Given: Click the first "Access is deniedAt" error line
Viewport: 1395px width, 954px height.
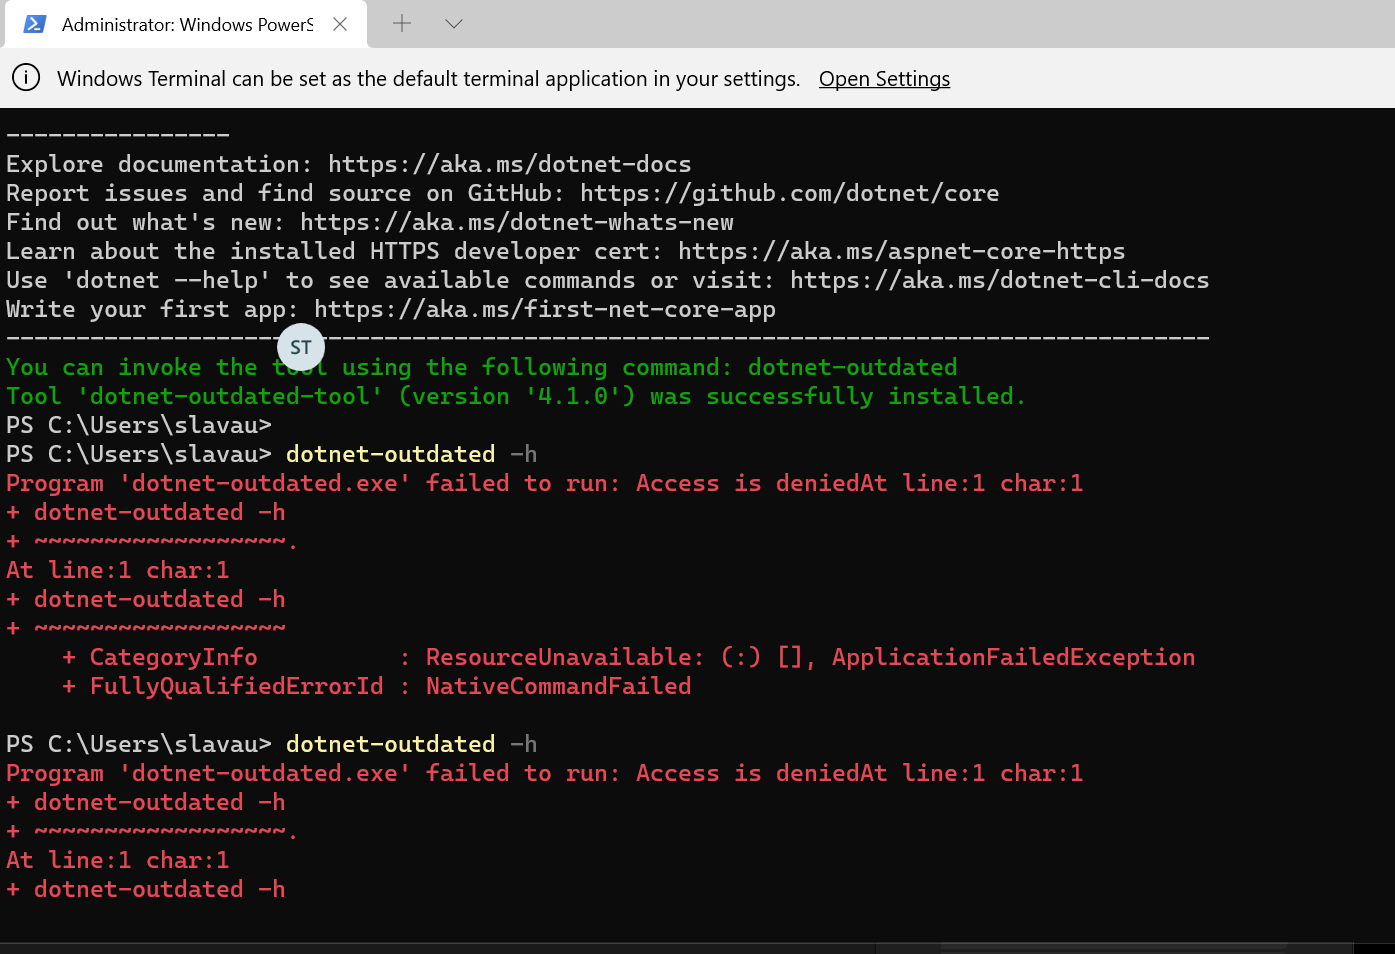Looking at the screenshot, I should pos(545,483).
